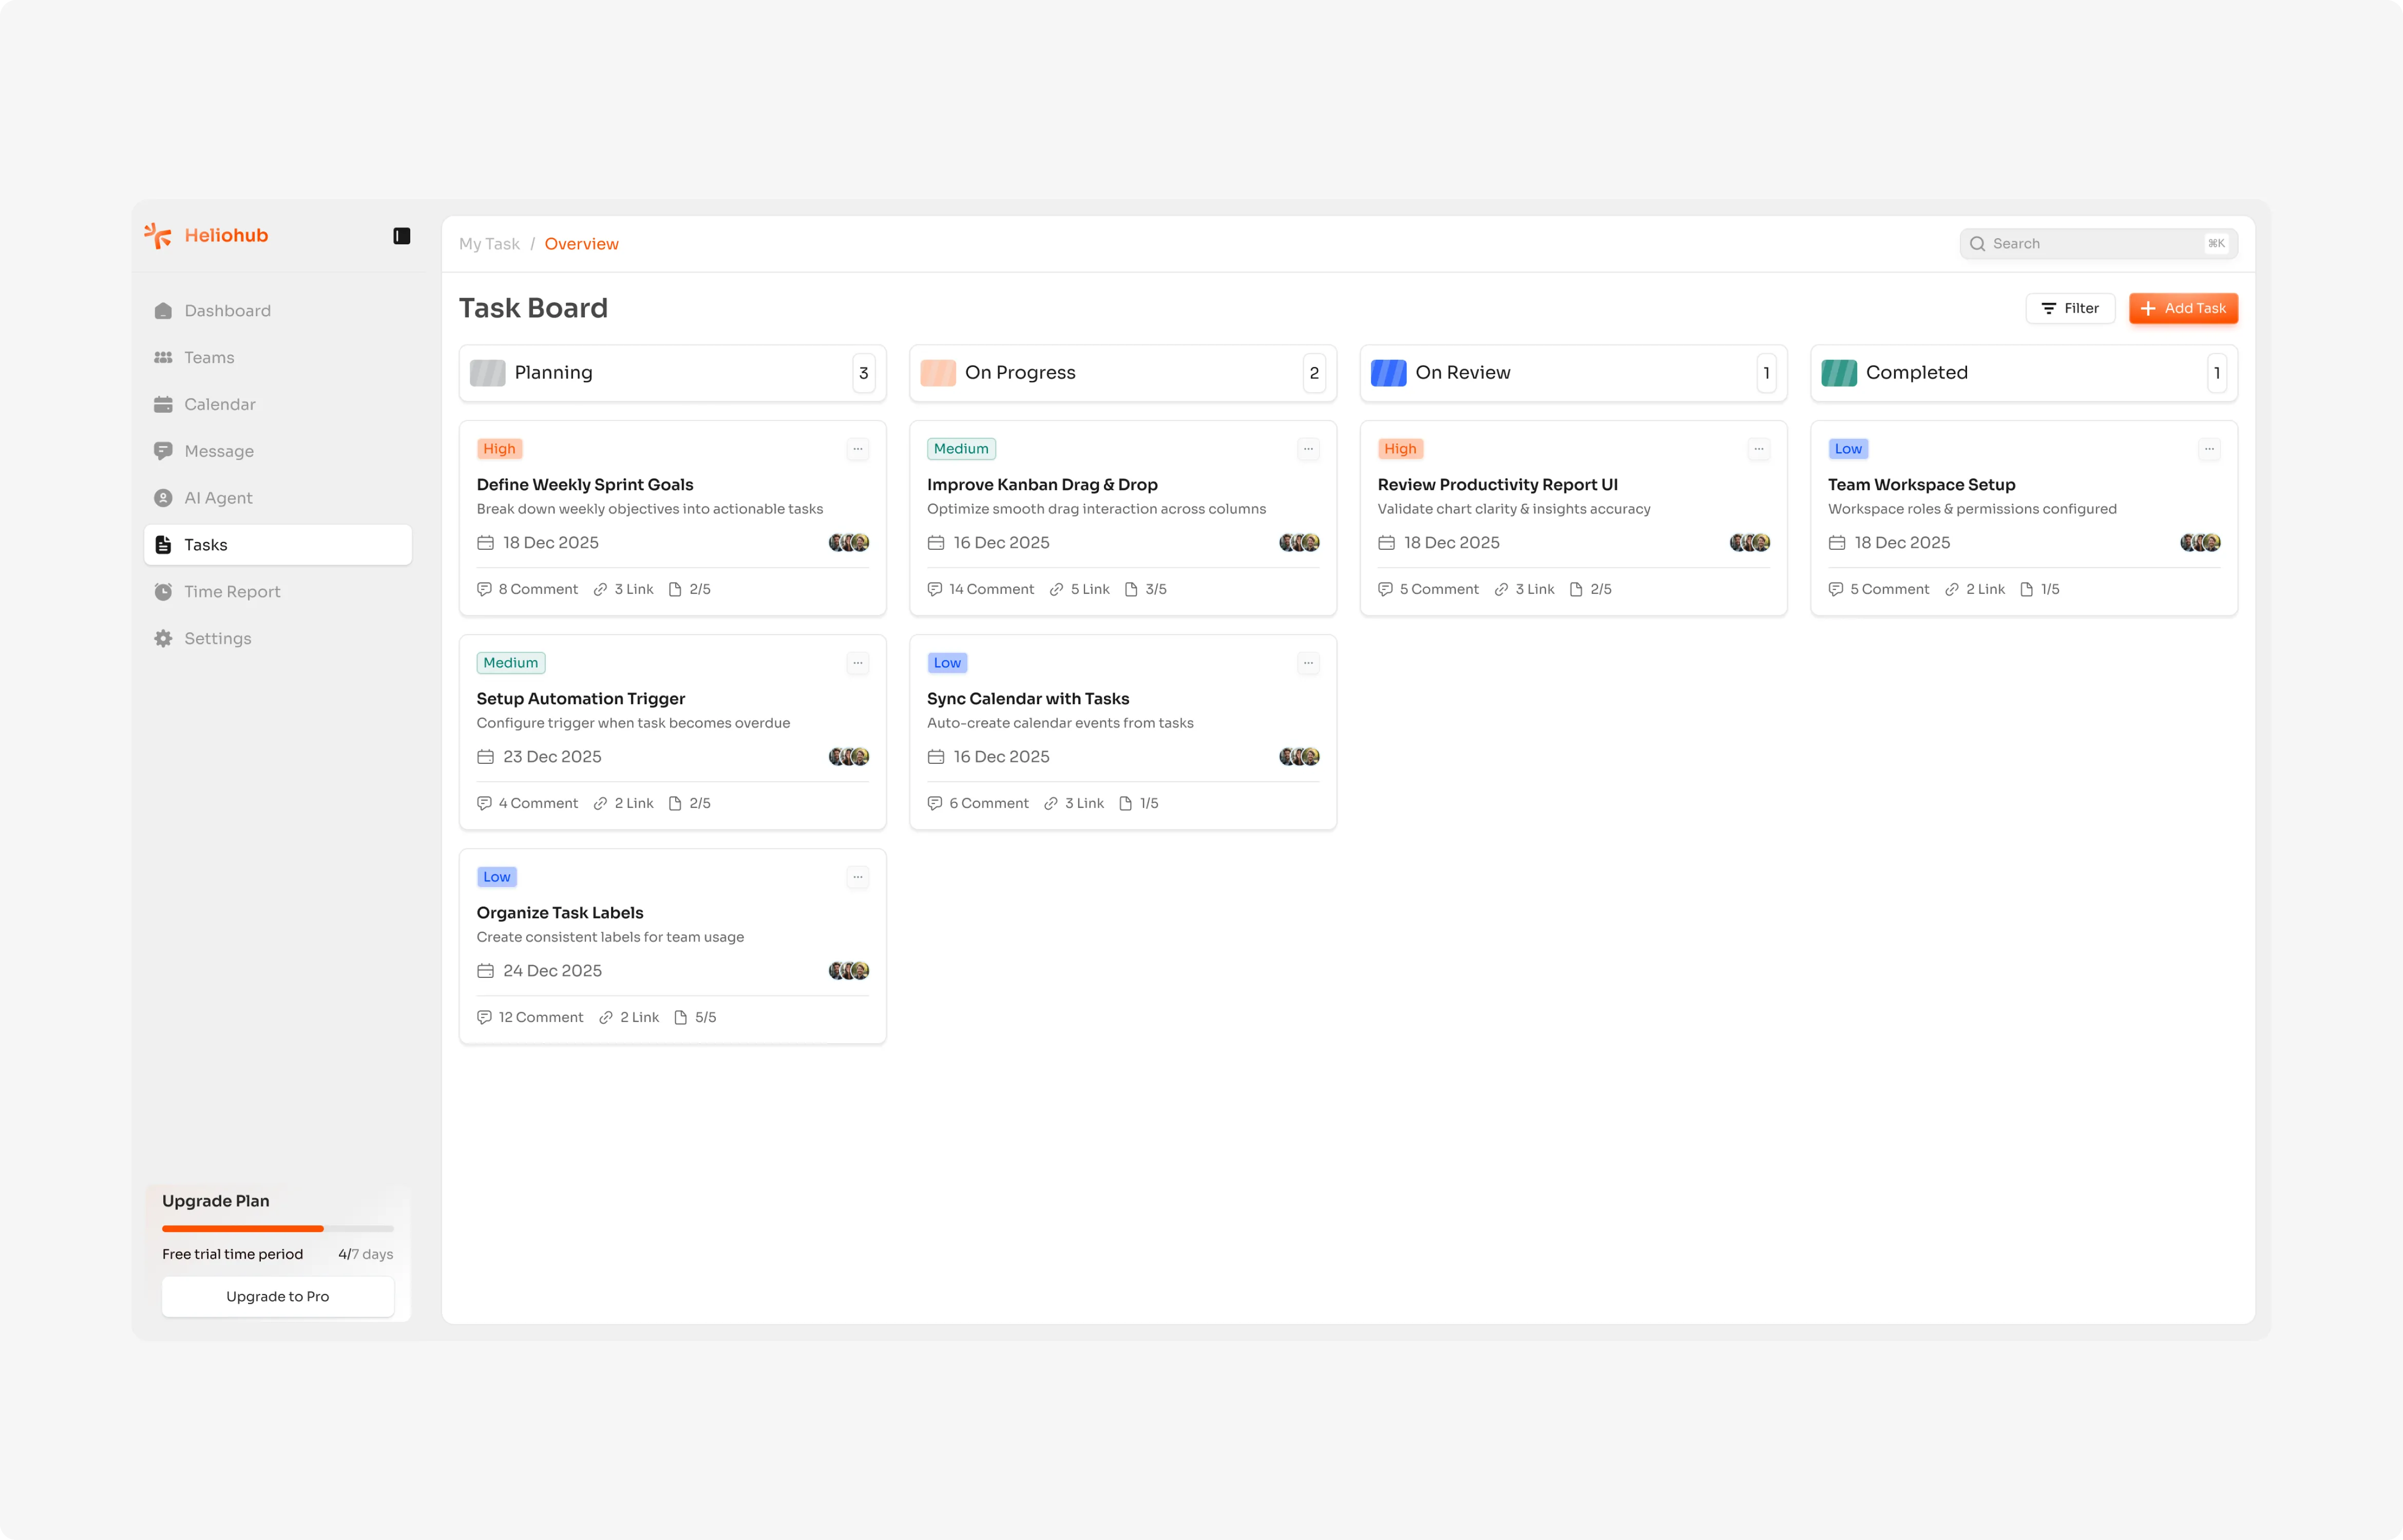Click the calendar icon on Organize Task Labels
The width and height of the screenshot is (2403, 1540).
coord(485,971)
